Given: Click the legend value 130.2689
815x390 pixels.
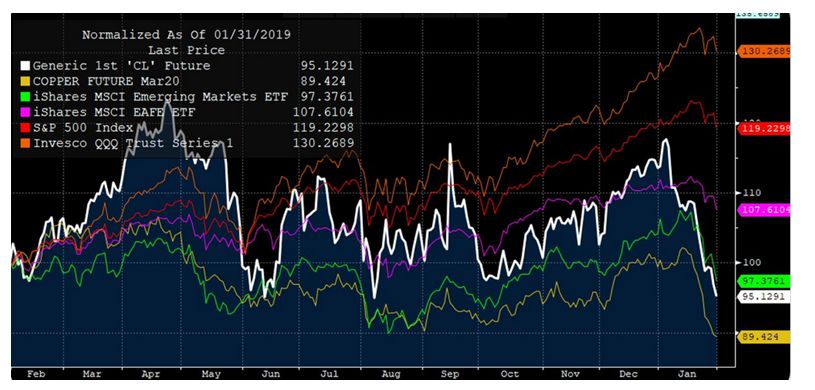Looking at the screenshot, I should [x=323, y=143].
